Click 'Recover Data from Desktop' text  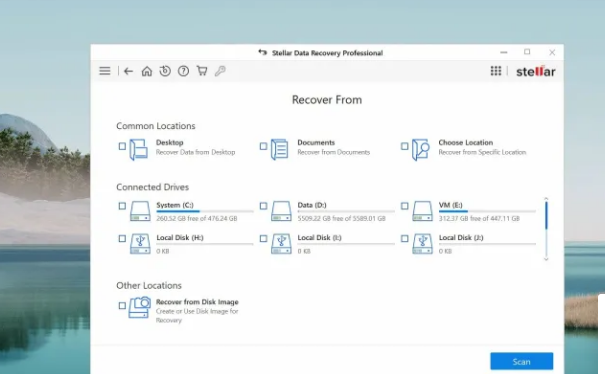[195, 152]
